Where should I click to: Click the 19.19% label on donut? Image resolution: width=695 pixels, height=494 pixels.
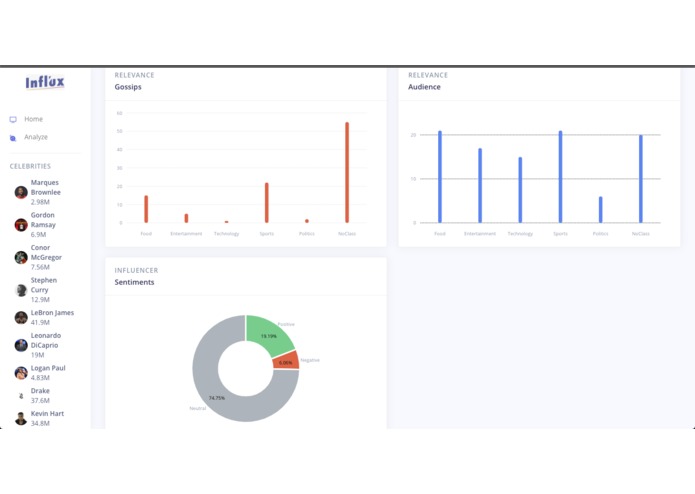pyautogui.click(x=269, y=336)
